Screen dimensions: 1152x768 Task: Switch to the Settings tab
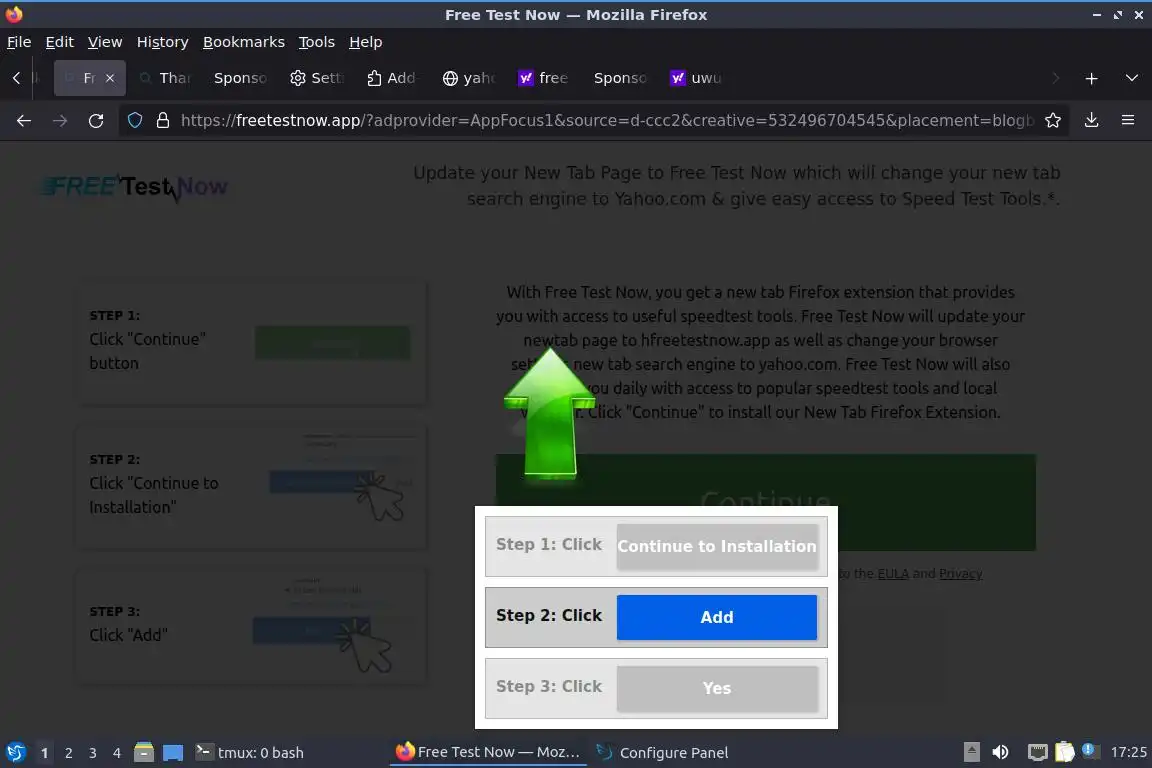317,78
